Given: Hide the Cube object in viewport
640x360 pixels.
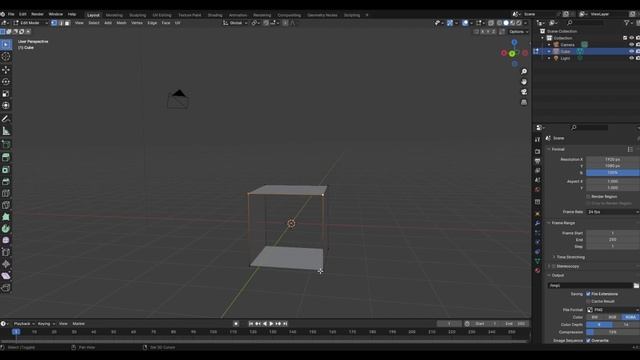Looking at the screenshot, I should click(x=631, y=51).
